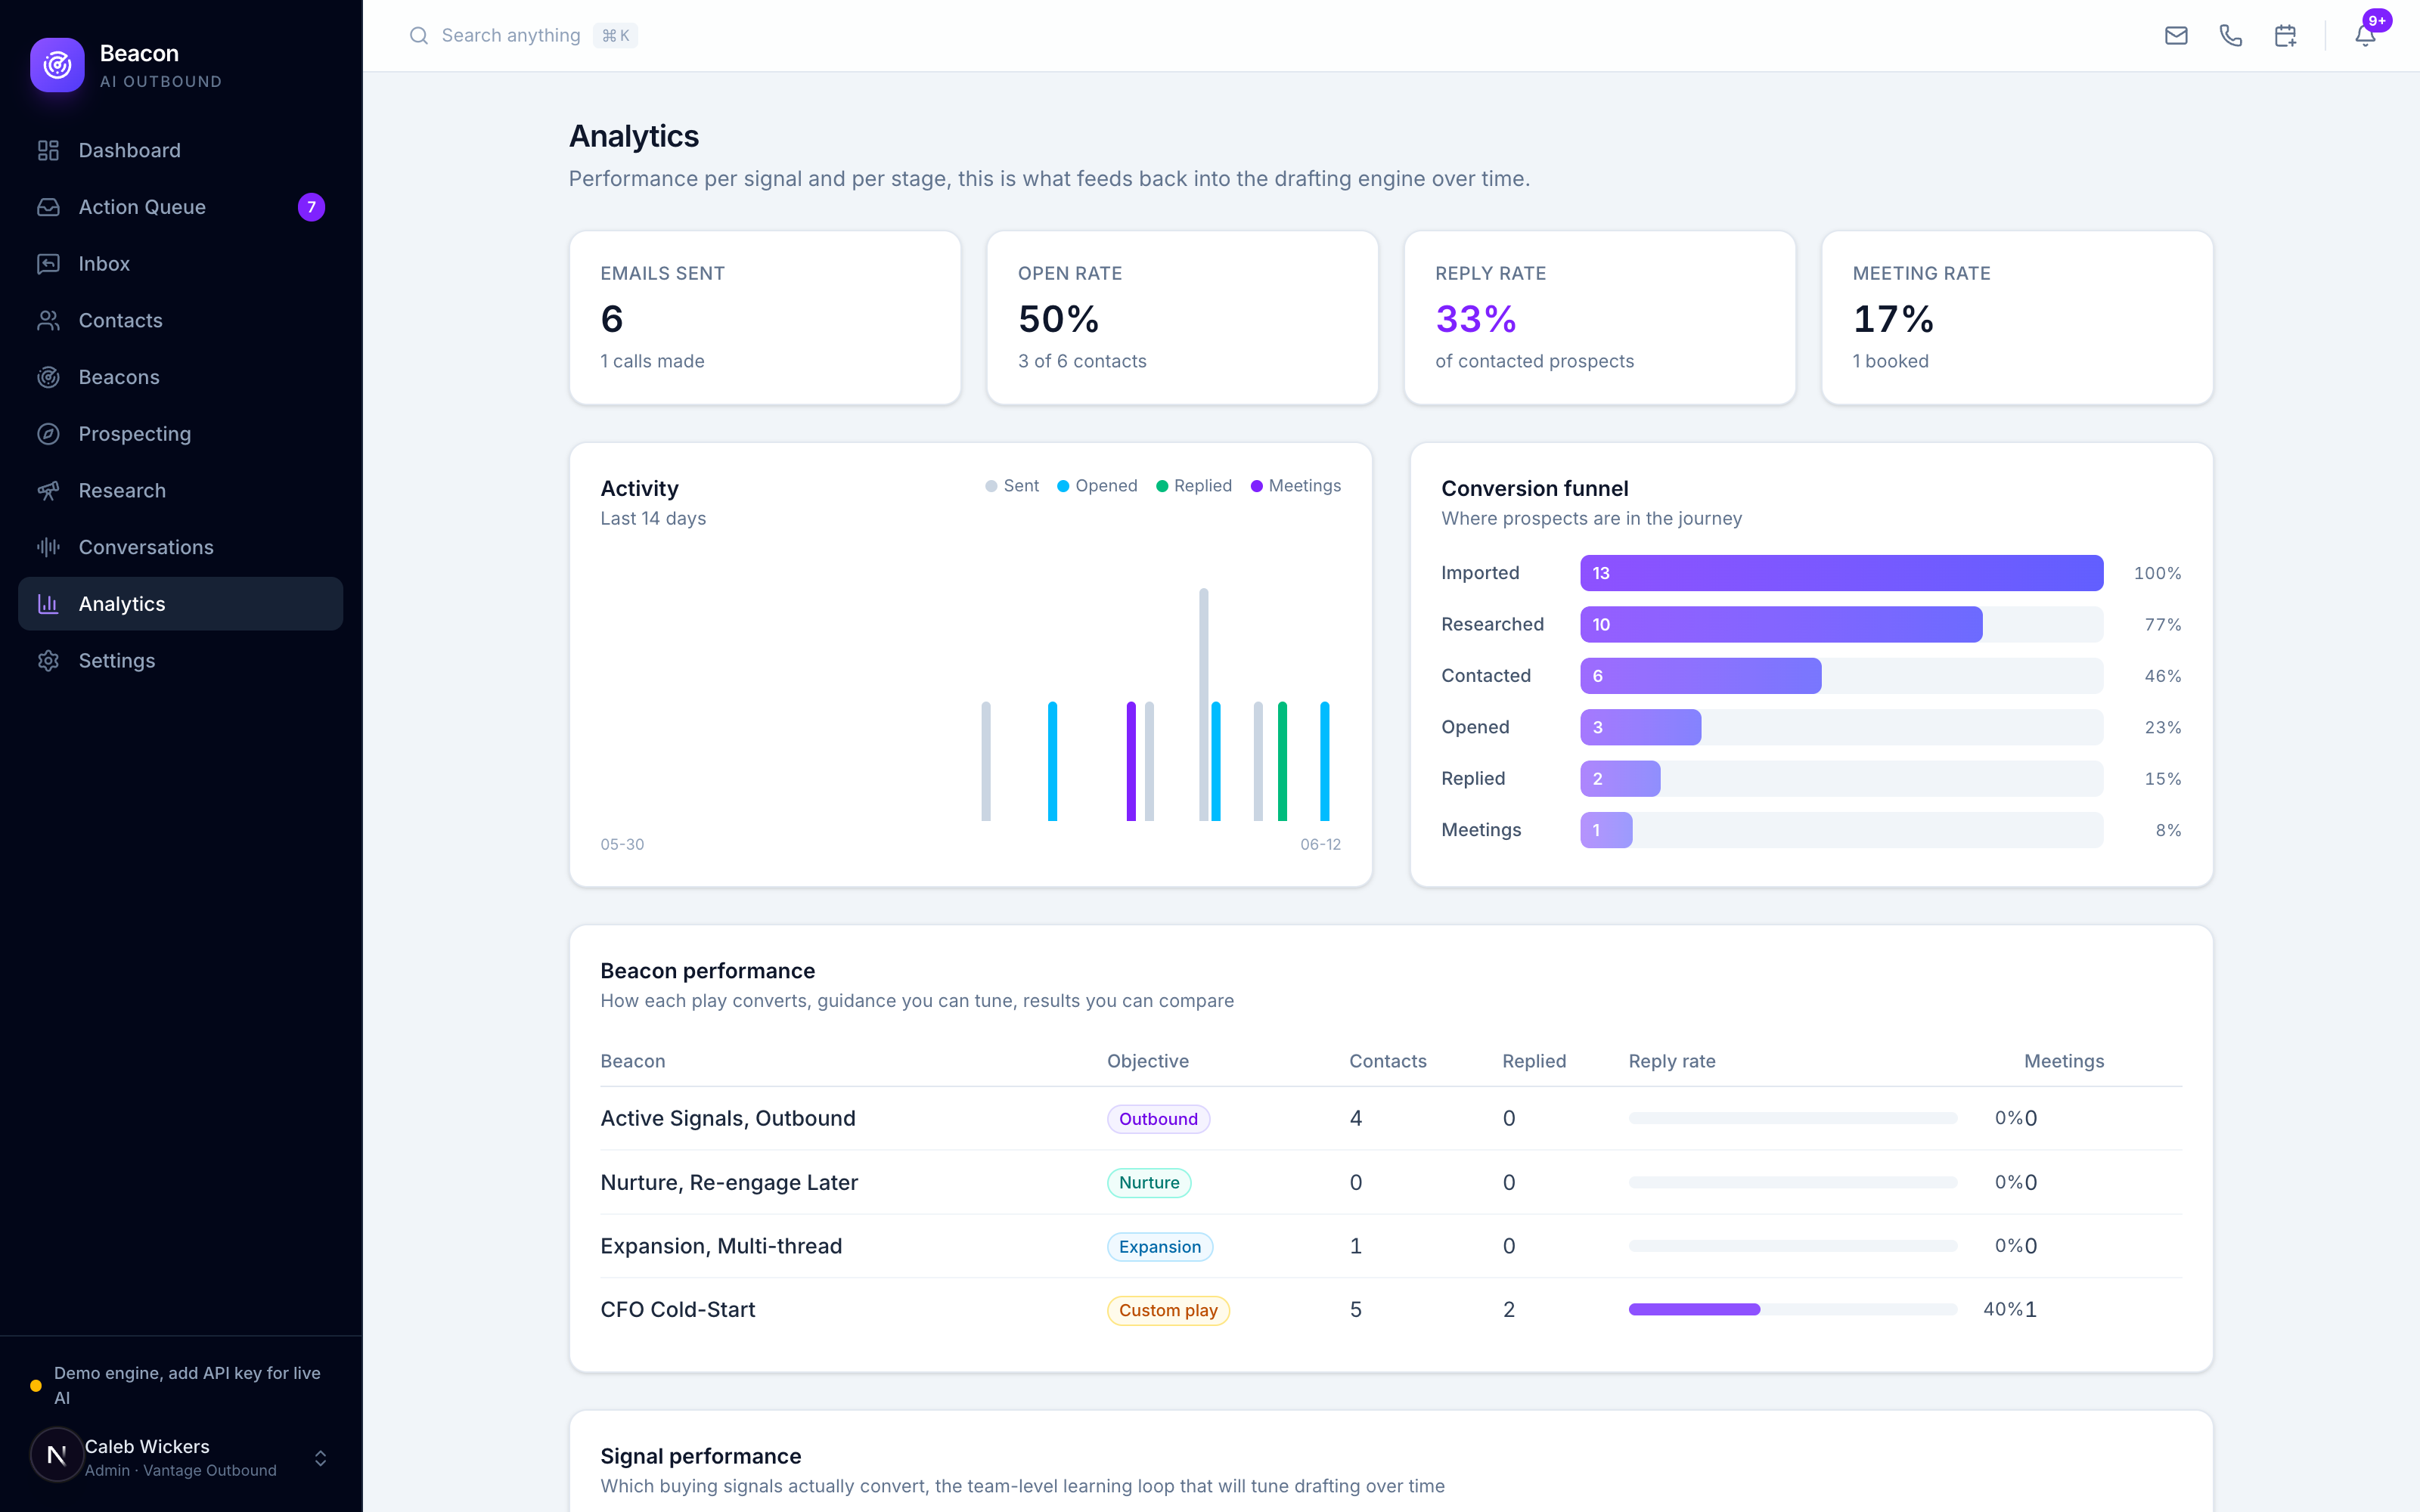The image size is (2420, 1512).
Task: Click the Beacons radar icon
Action: click(48, 377)
